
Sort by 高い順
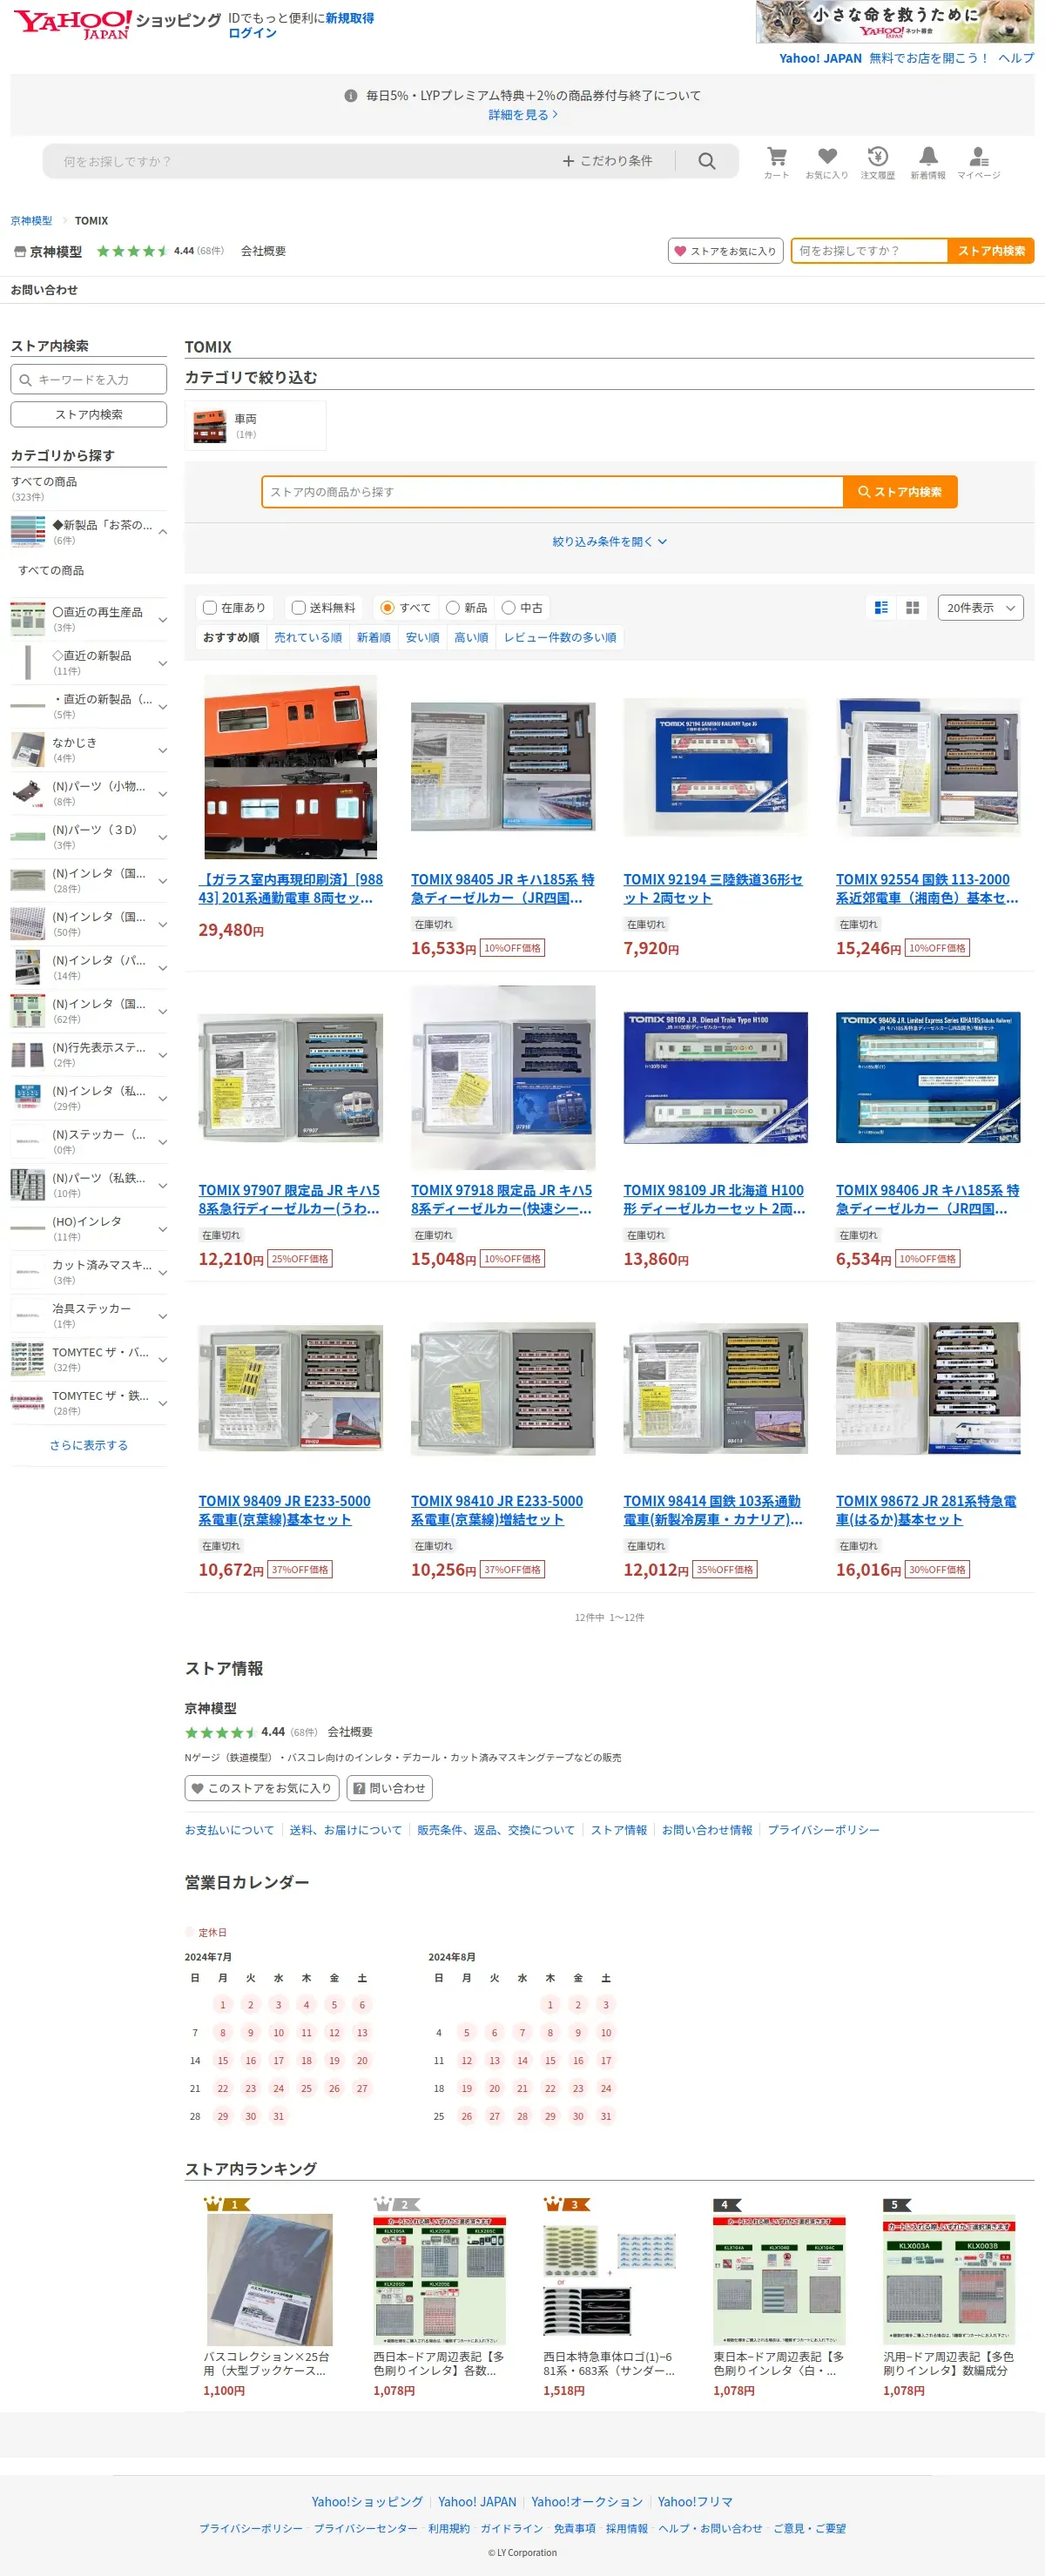pyautogui.click(x=471, y=638)
